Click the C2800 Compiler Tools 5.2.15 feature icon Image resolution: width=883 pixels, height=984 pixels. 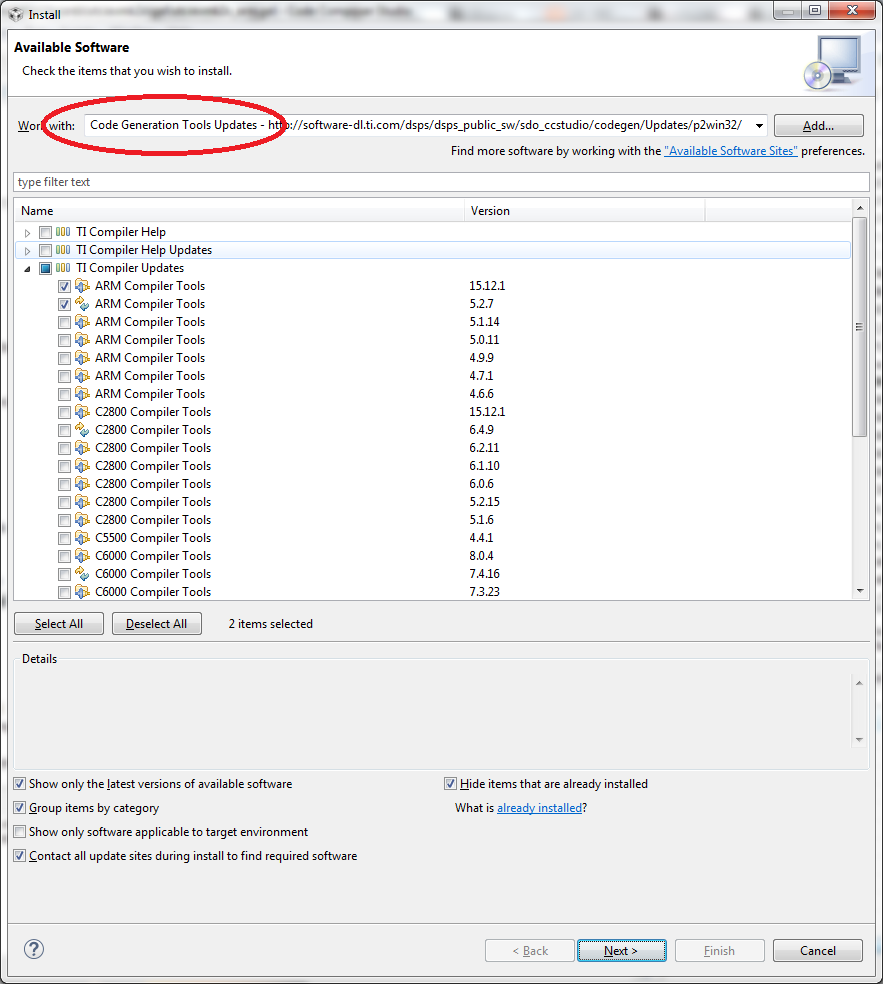pyautogui.click(x=82, y=502)
